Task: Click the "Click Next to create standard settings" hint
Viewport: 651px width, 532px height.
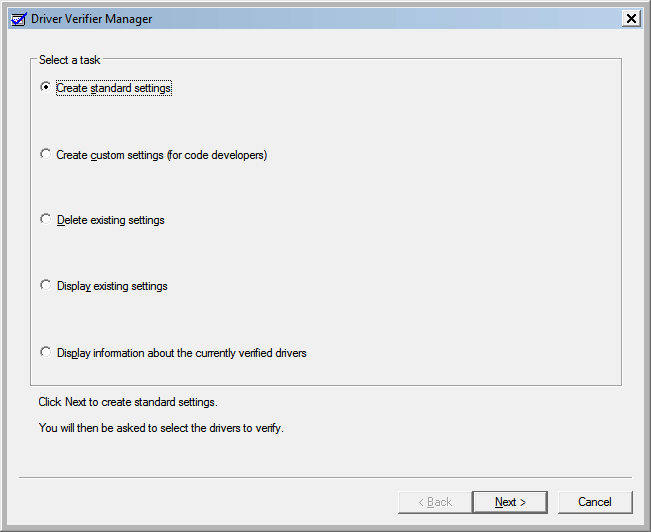Action: click(x=128, y=402)
